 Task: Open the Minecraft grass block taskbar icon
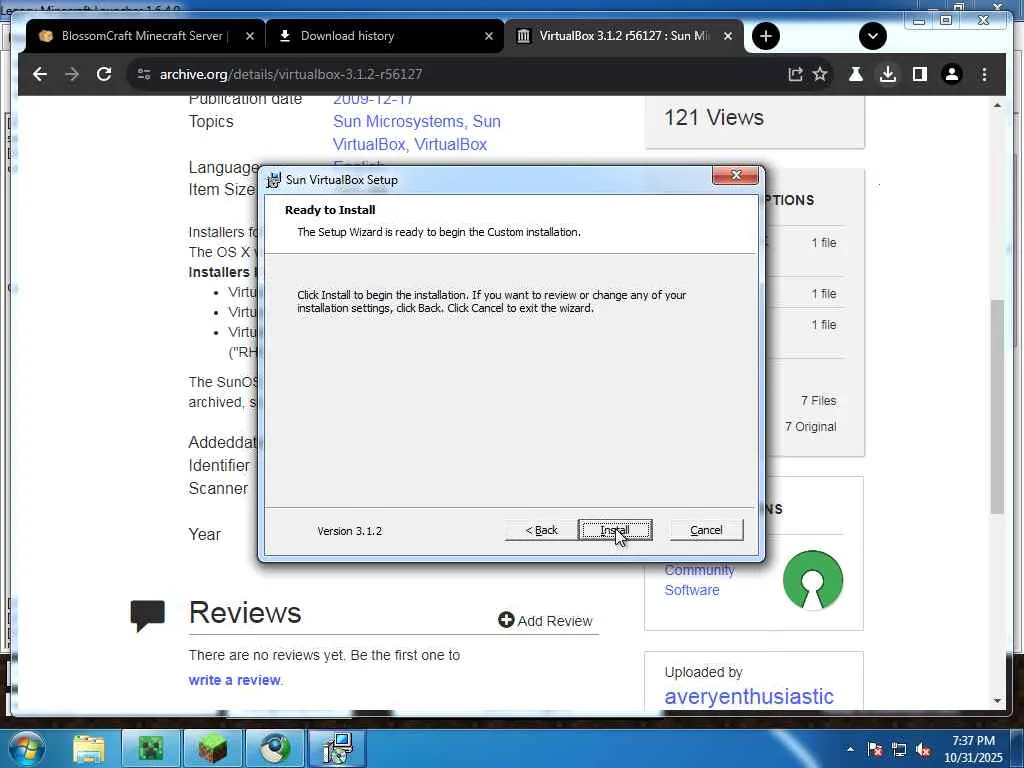click(212, 748)
